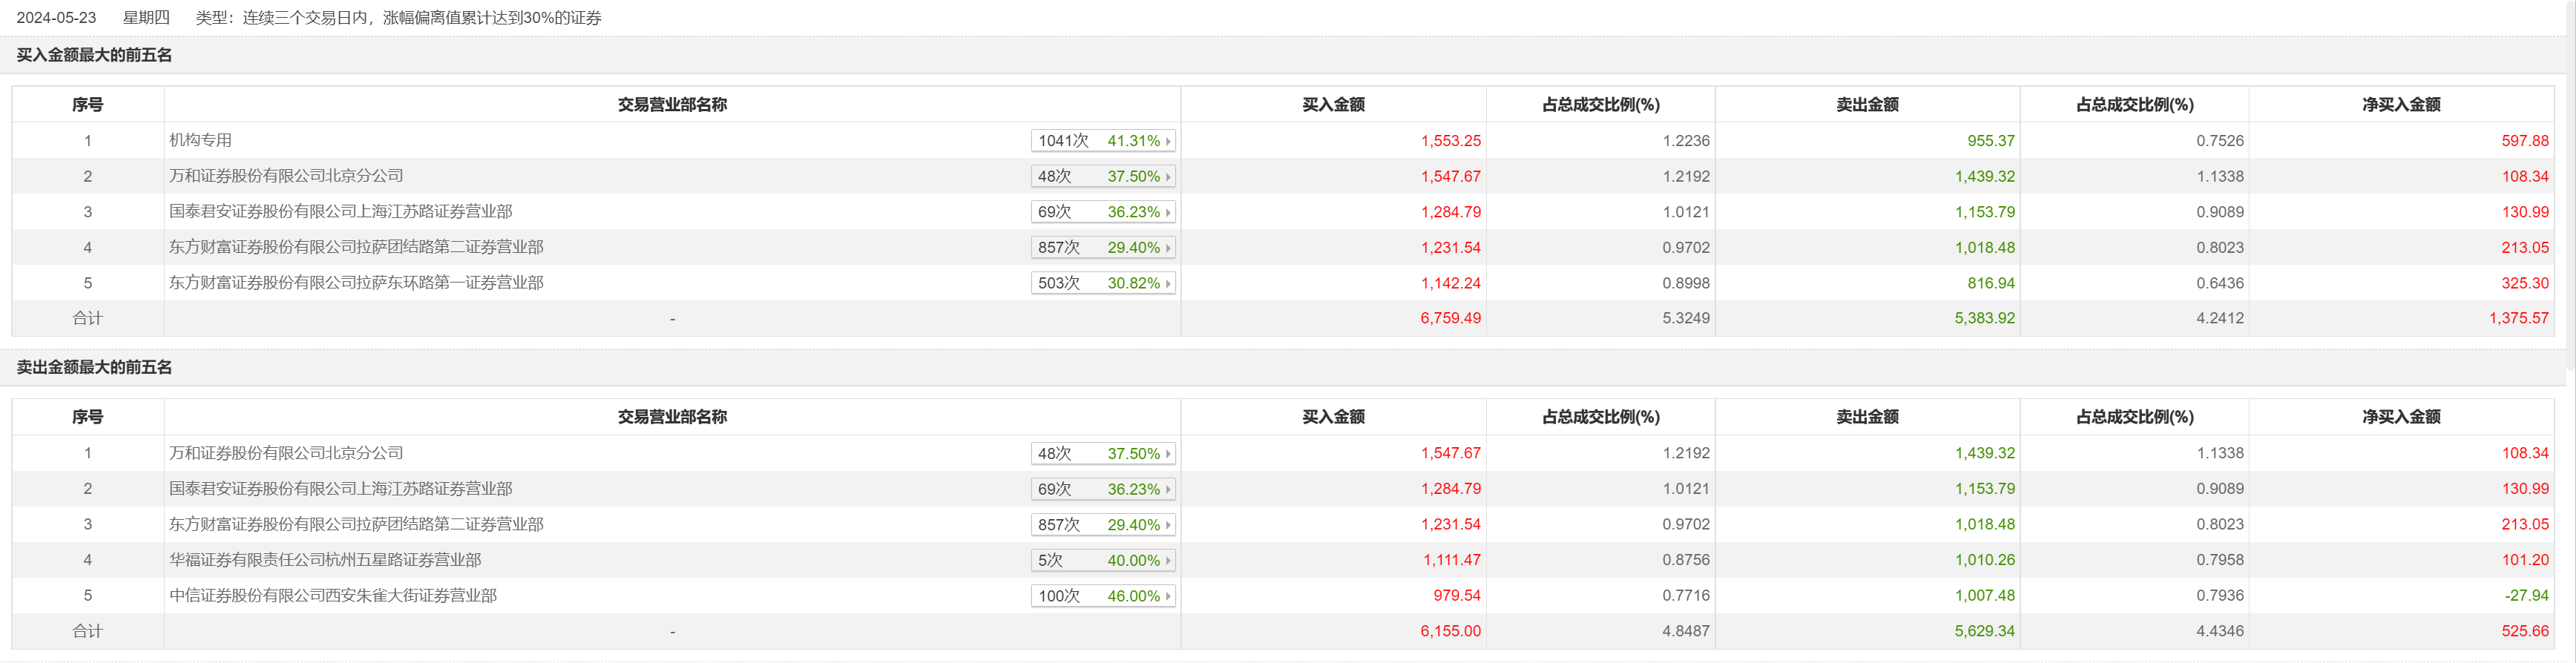Open 东方财富证券拉萨东环路第一证券营业部 link
The width and height of the screenshot is (2576, 663).
click(x=356, y=283)
